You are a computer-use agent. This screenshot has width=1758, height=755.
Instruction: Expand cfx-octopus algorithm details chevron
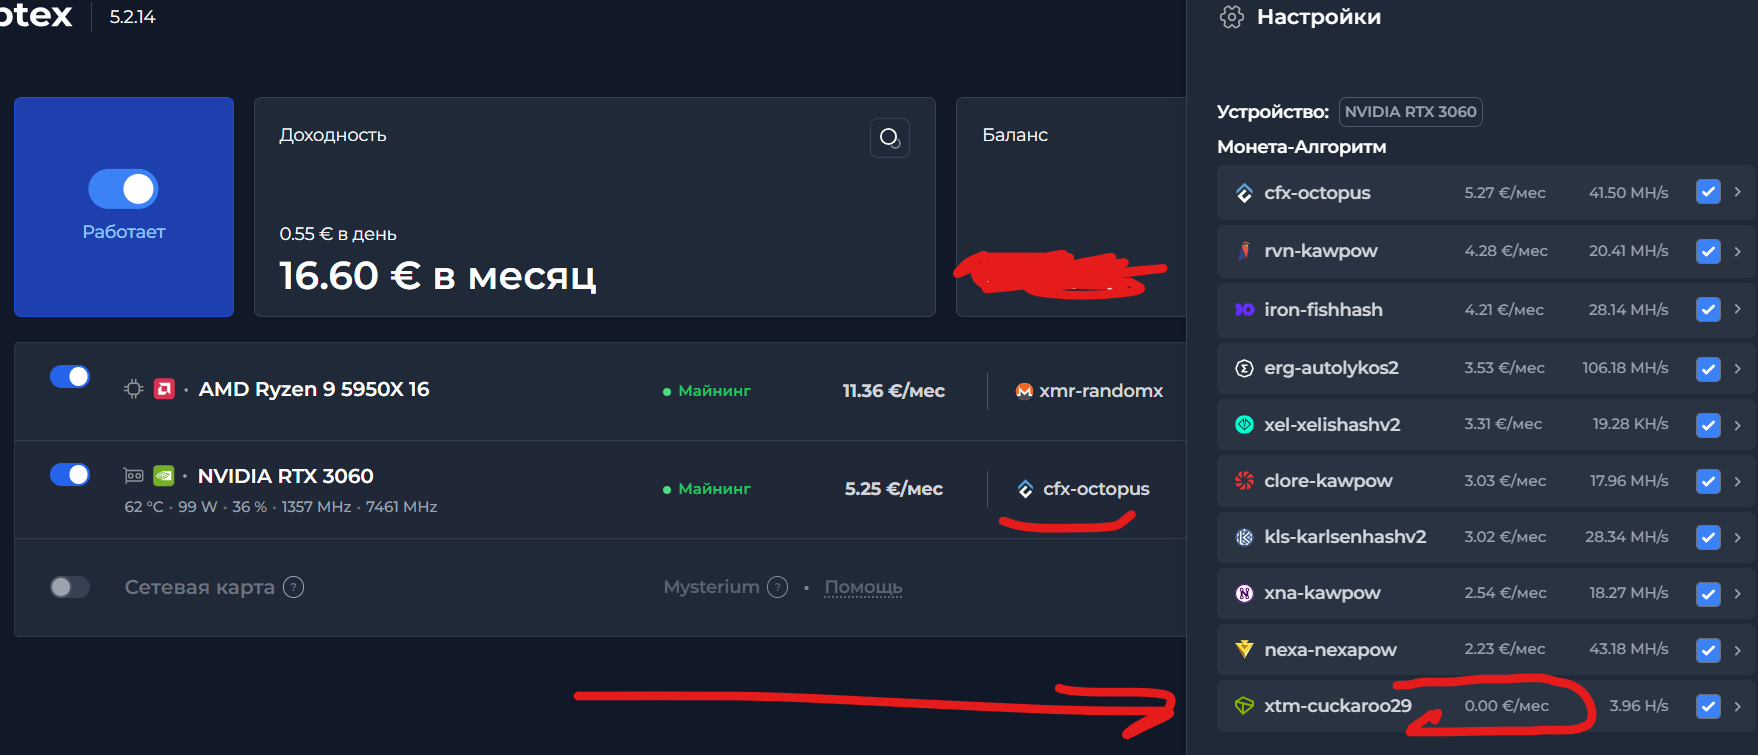pyautogui.click(x=1738, y=192)
